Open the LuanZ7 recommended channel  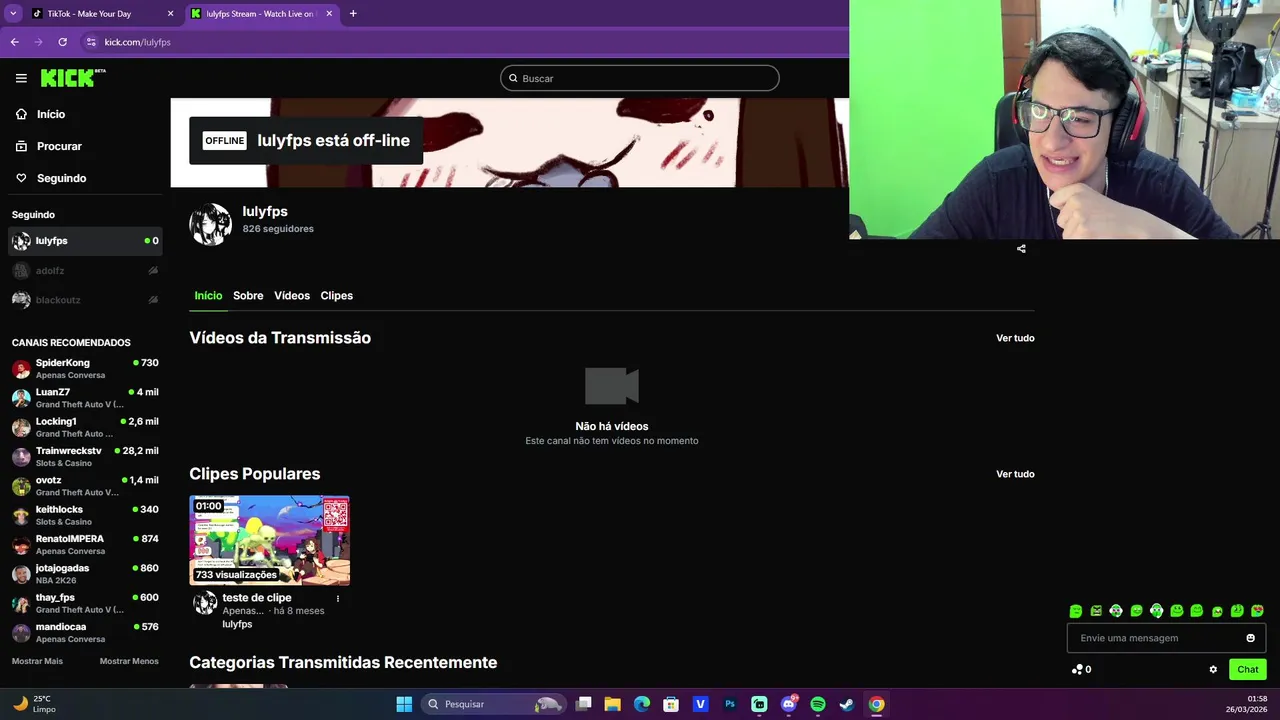pyautogui.click(x=85, y=398)
